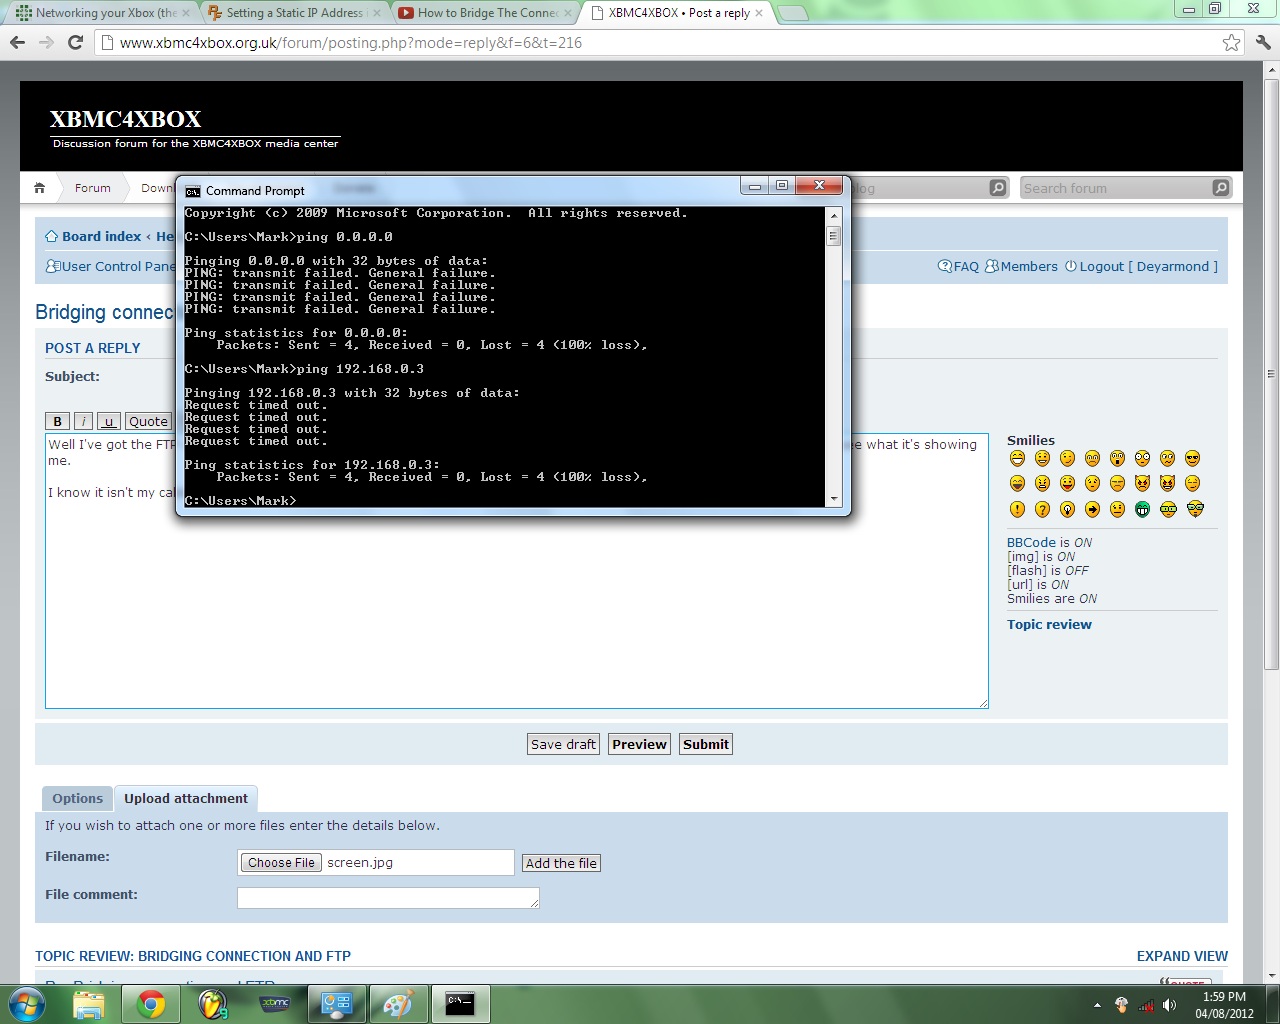Click Choose File for attachment

[x=281, y=863]
